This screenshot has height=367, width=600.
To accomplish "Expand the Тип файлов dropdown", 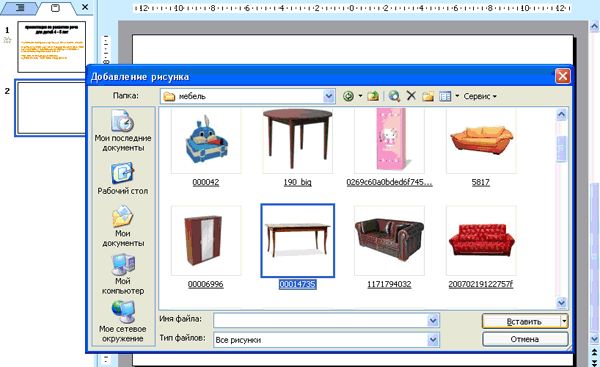I will coord(433,339).
